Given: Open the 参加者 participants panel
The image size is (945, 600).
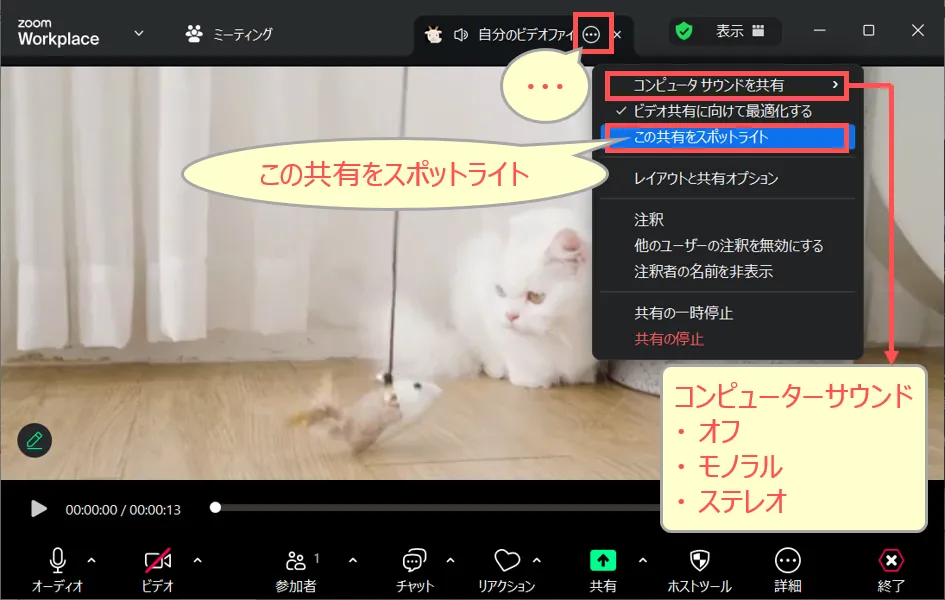Looking at the screenshot, I should [296, 561].
